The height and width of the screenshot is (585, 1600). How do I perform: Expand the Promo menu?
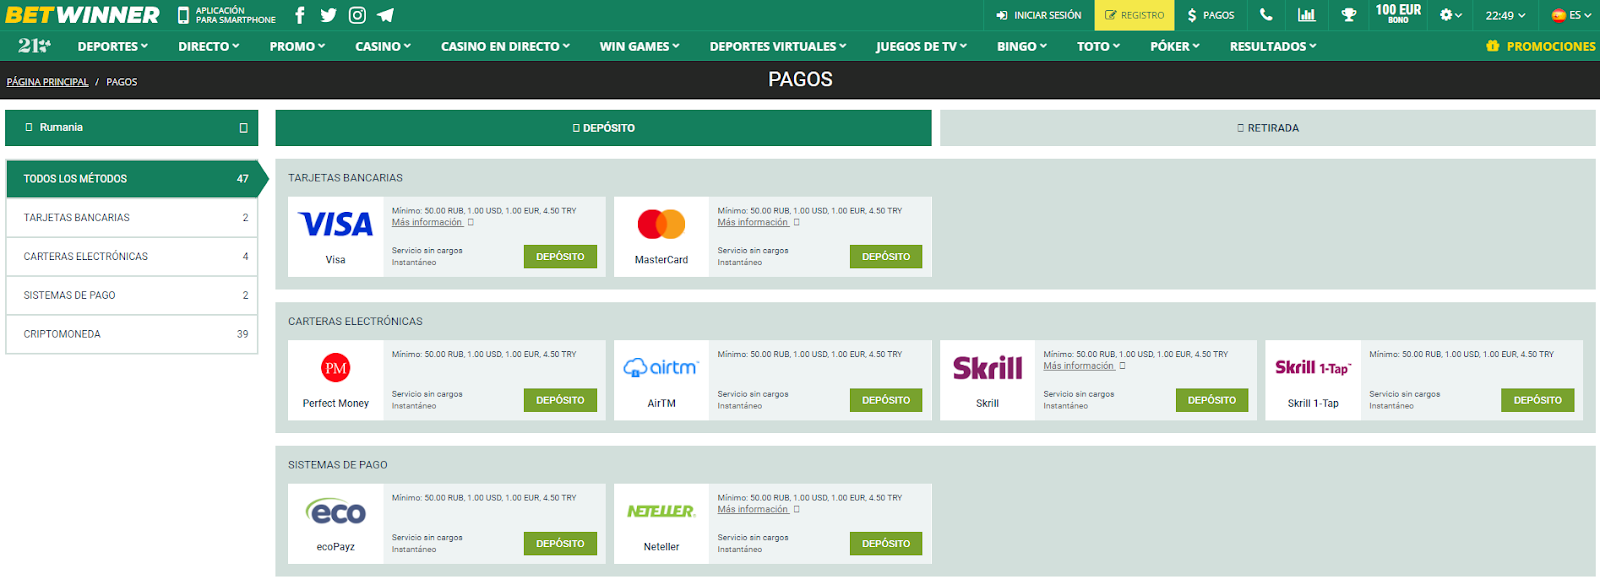coord(297,46)
